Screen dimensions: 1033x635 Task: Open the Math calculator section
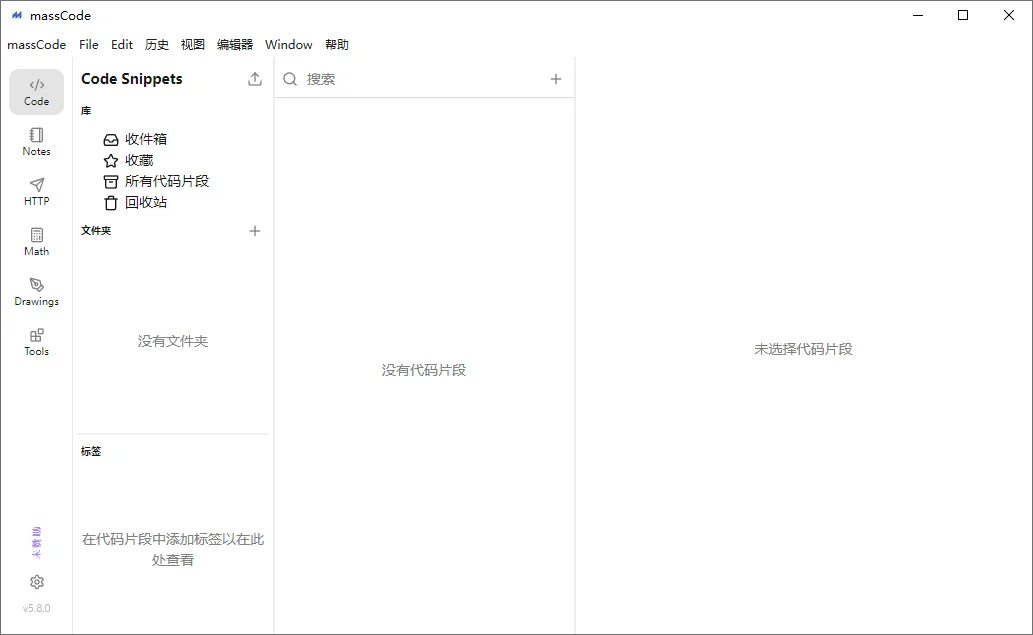pos(36,242)
